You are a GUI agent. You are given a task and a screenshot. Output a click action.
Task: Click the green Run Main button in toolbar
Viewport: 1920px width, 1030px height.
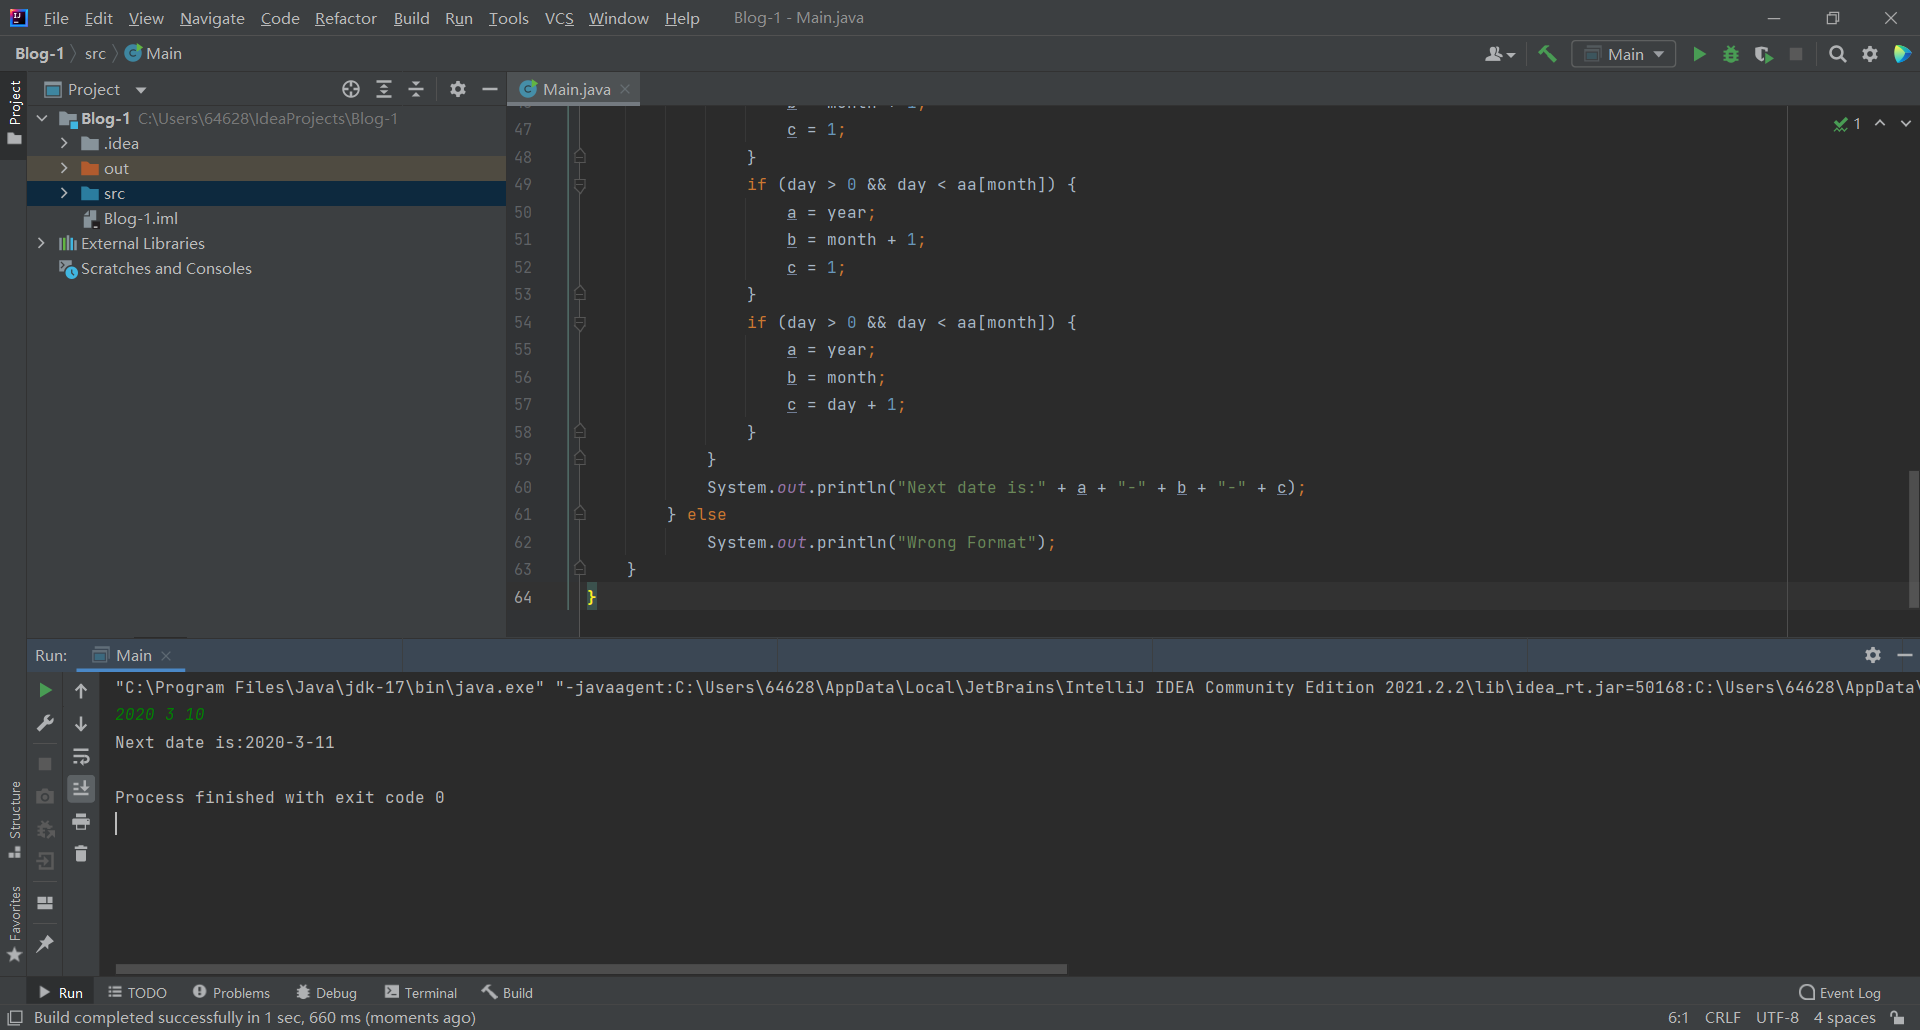[1698, 54]
